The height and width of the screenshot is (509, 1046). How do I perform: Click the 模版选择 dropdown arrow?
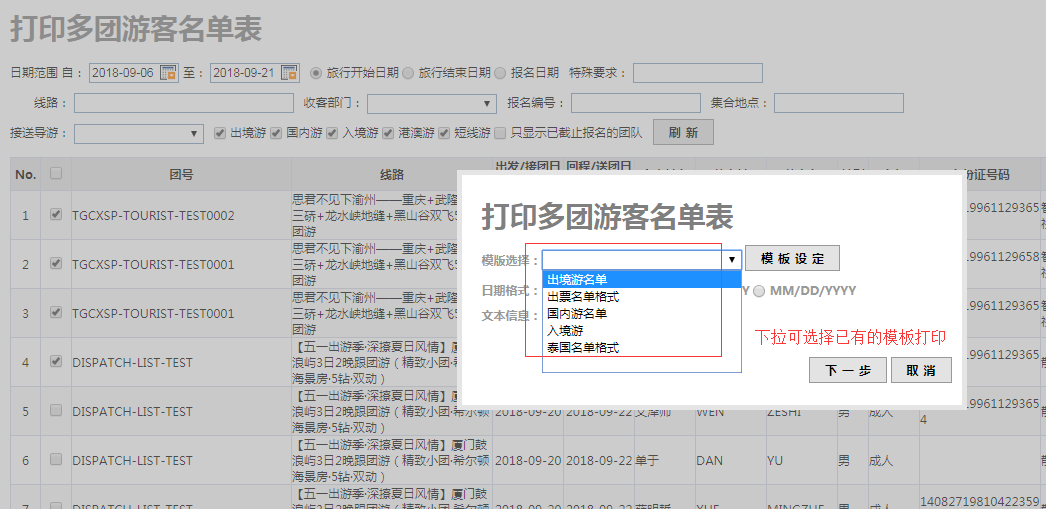click(732, 260)
